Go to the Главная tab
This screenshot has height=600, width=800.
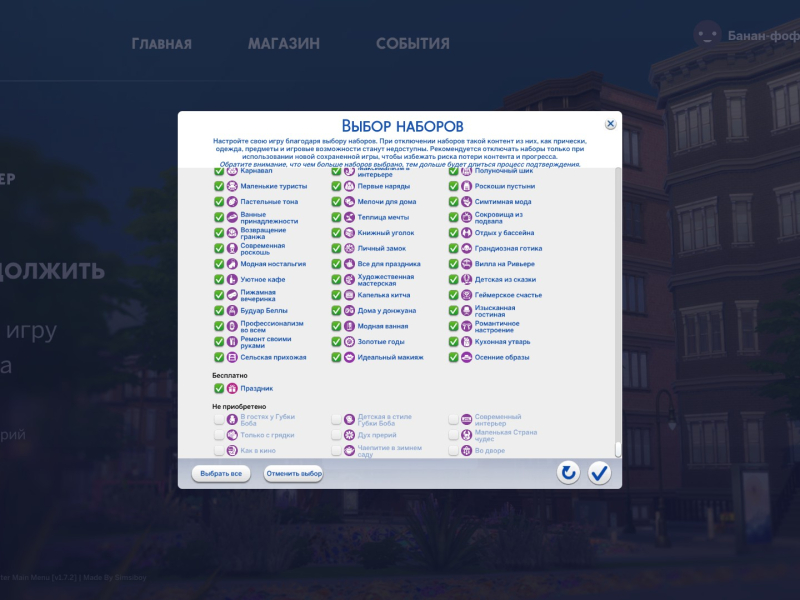(x=162, y=44)
